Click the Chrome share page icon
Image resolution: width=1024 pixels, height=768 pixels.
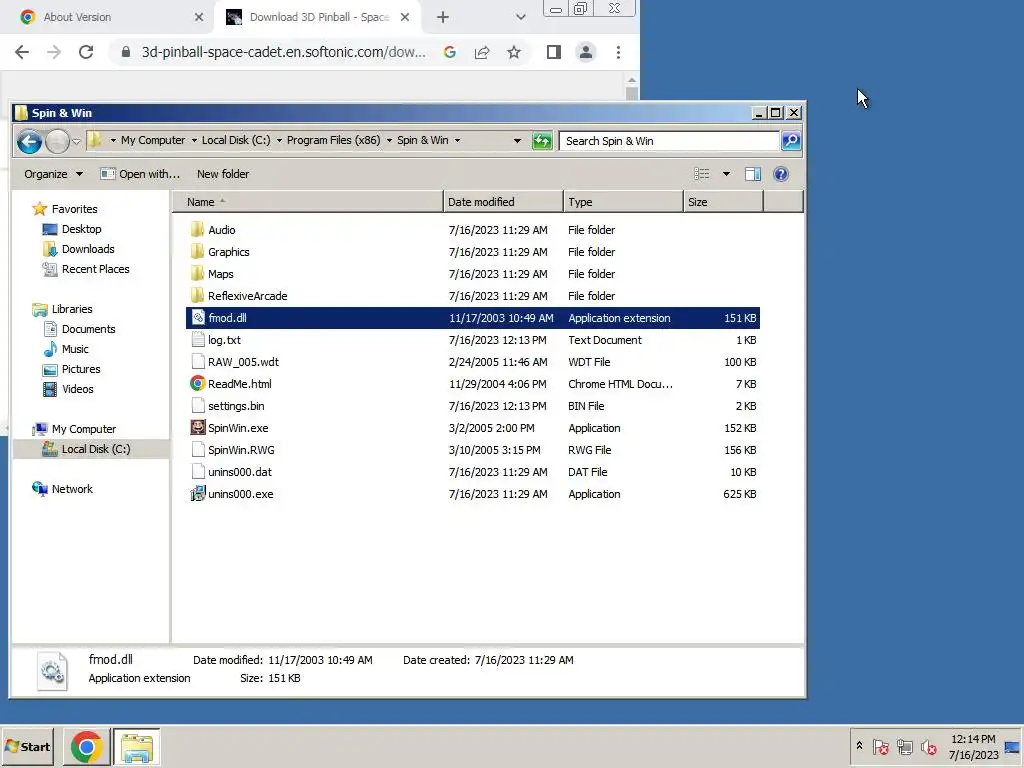482,52
